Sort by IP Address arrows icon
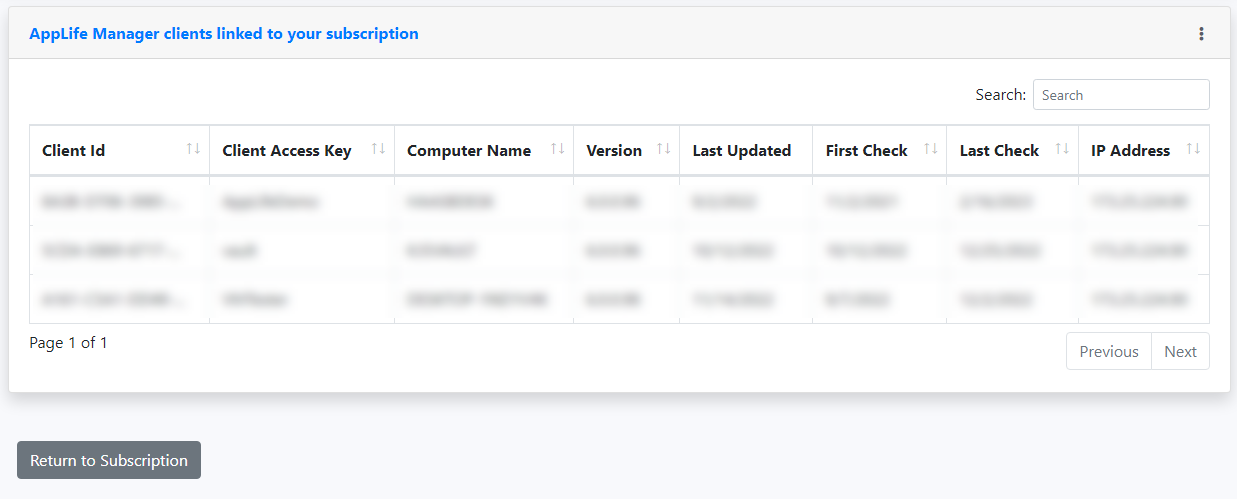 1193,149
